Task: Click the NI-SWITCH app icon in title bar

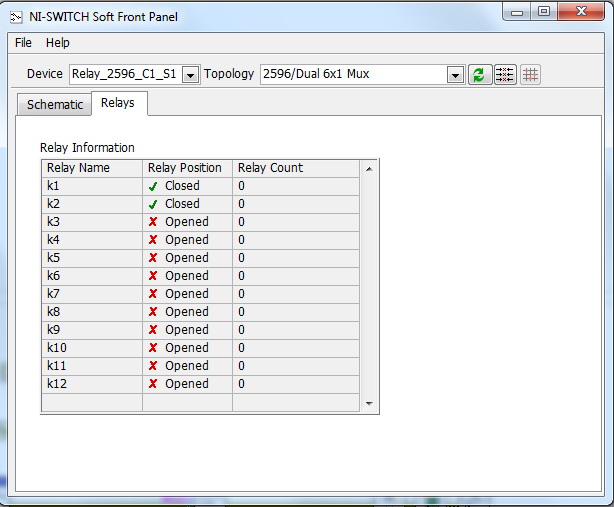Action: [16, 17]
